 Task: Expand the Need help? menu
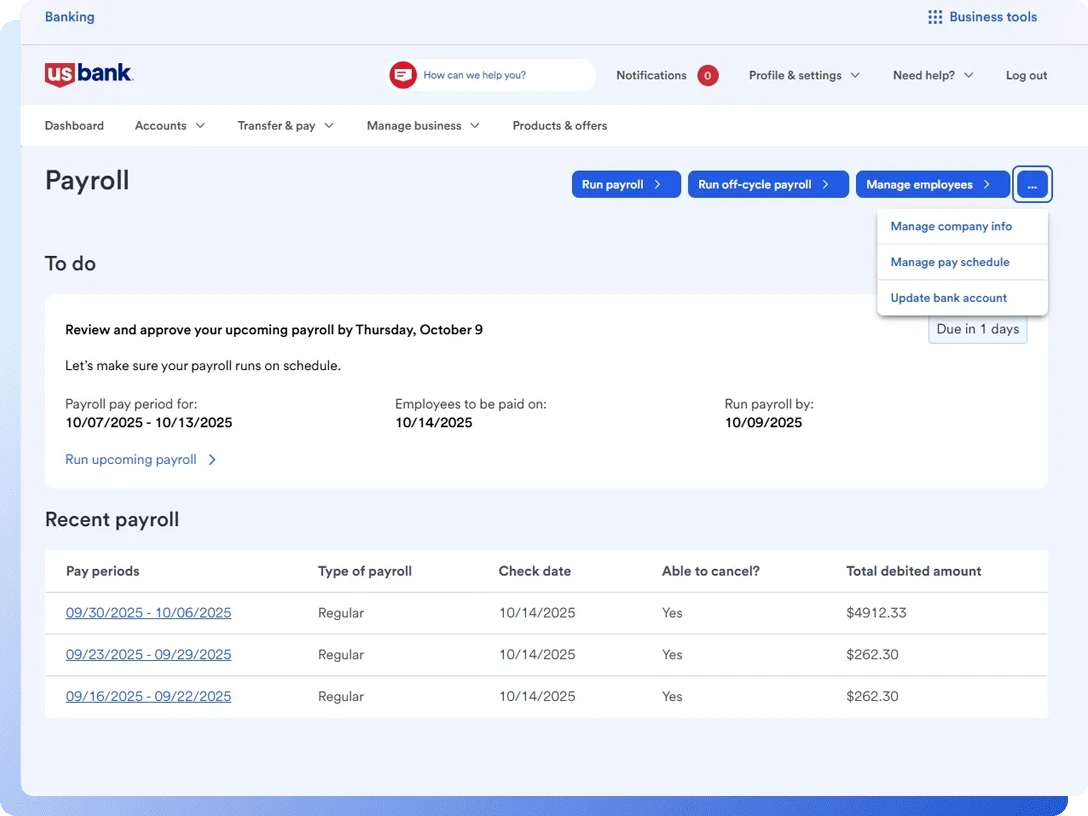pyautogui.click(x=932, y=75)
